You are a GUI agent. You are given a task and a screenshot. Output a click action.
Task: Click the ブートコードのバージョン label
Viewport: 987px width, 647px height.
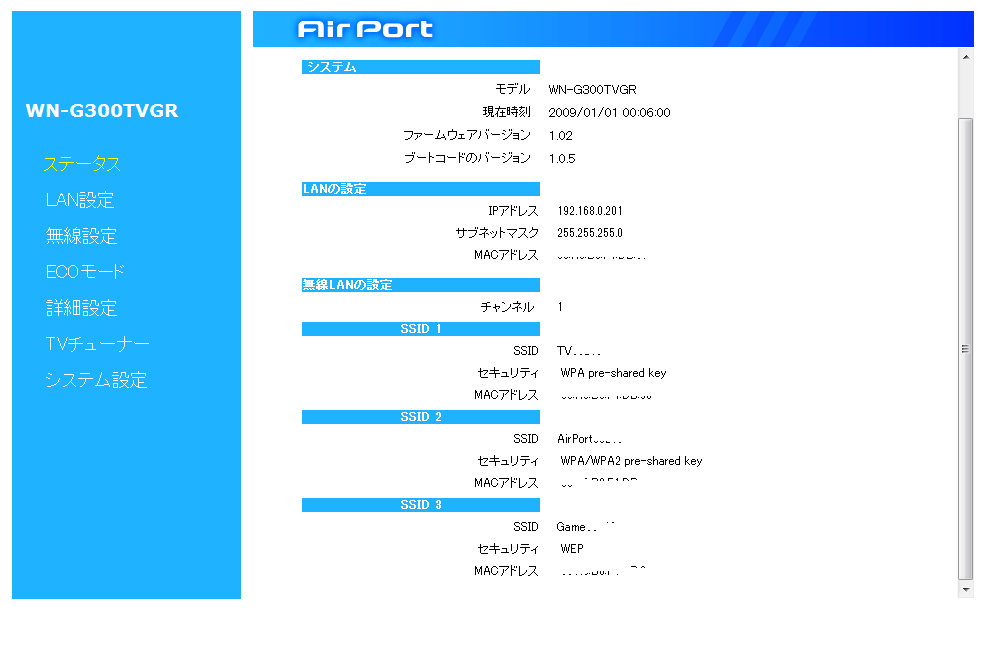tap(467, 158)
